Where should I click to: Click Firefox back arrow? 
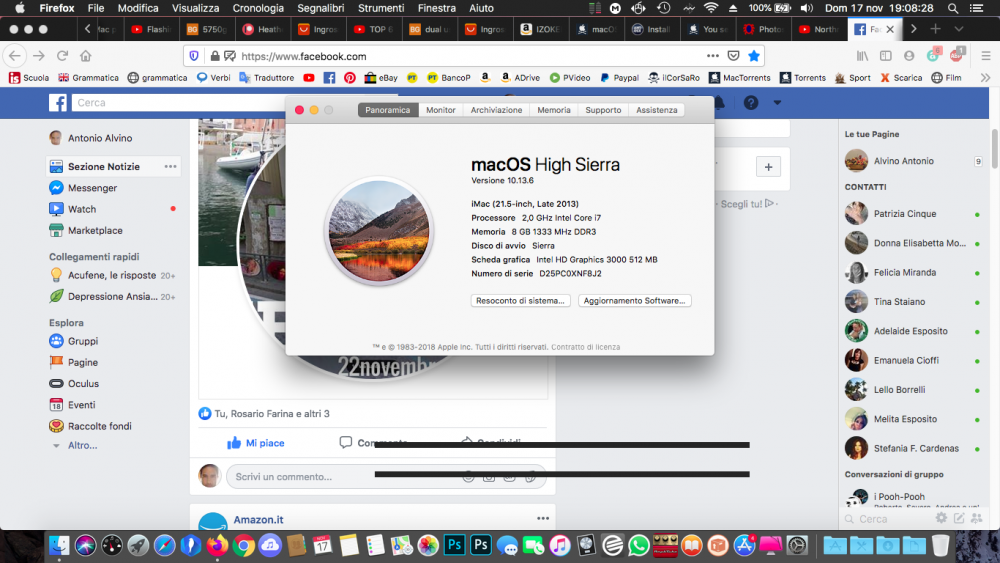point(15,56)
